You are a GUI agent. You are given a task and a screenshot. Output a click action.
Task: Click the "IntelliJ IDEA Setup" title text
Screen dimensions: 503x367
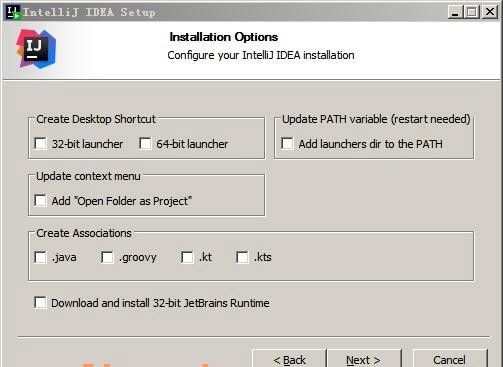pyautogui.click(x=89, y=12)
